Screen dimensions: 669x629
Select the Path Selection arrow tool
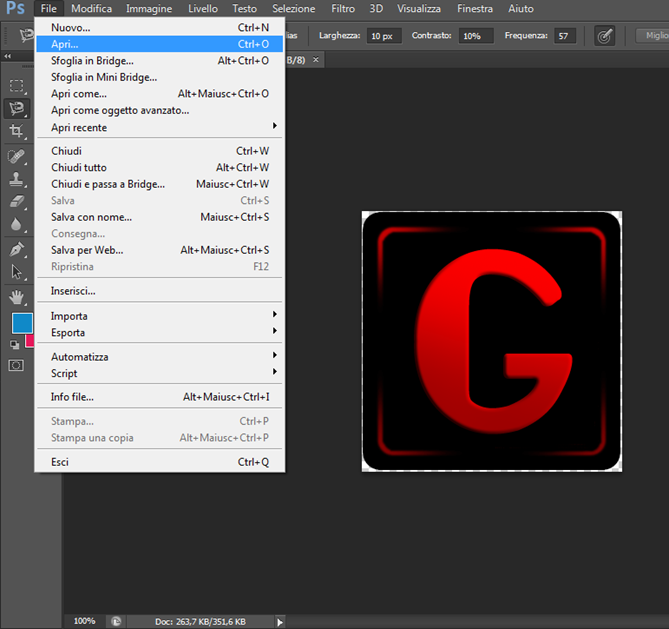tap(17, 272)
